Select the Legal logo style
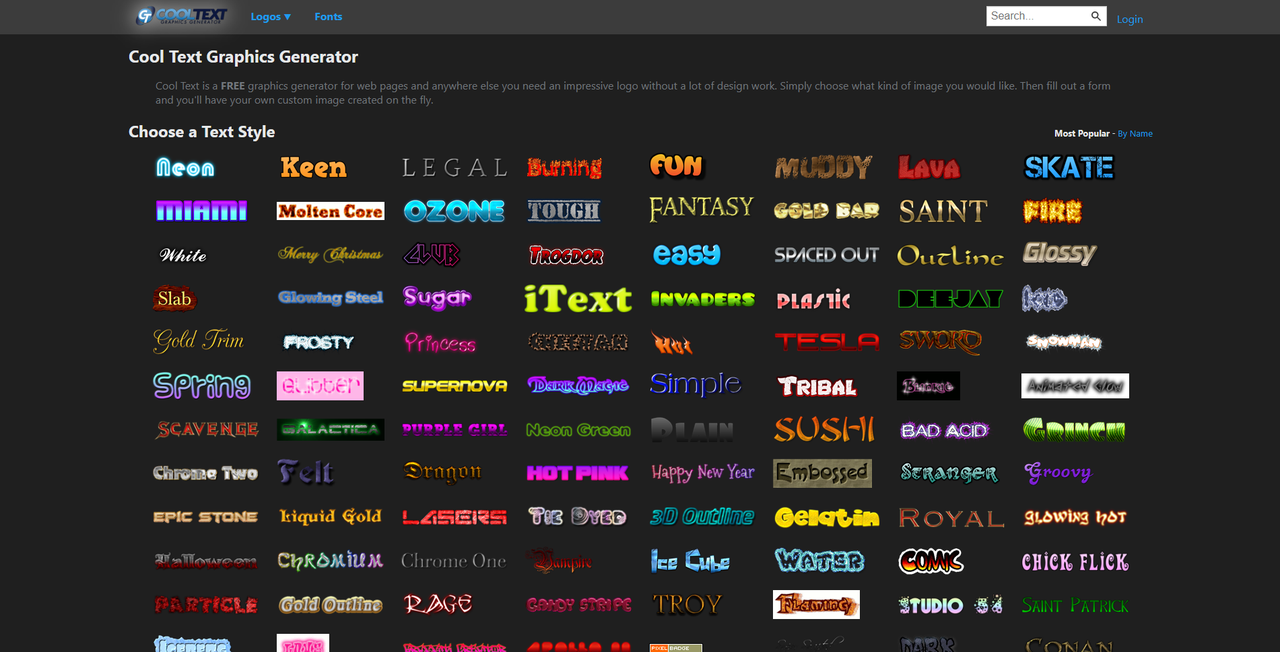Screen dimensions: 1280x652 click(x=454, y=167)
